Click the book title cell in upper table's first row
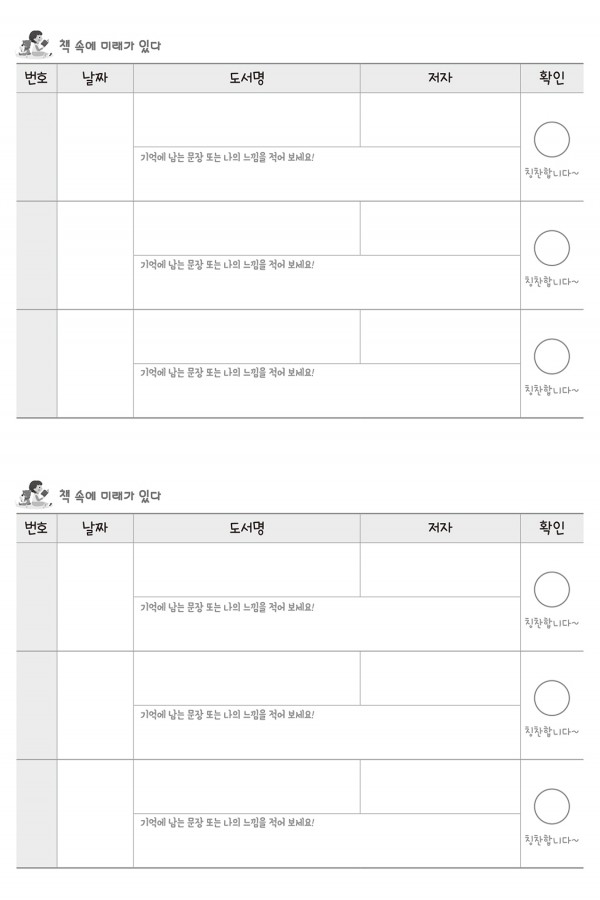The height and width of the screenshot is (900, 600). (247, 119)
